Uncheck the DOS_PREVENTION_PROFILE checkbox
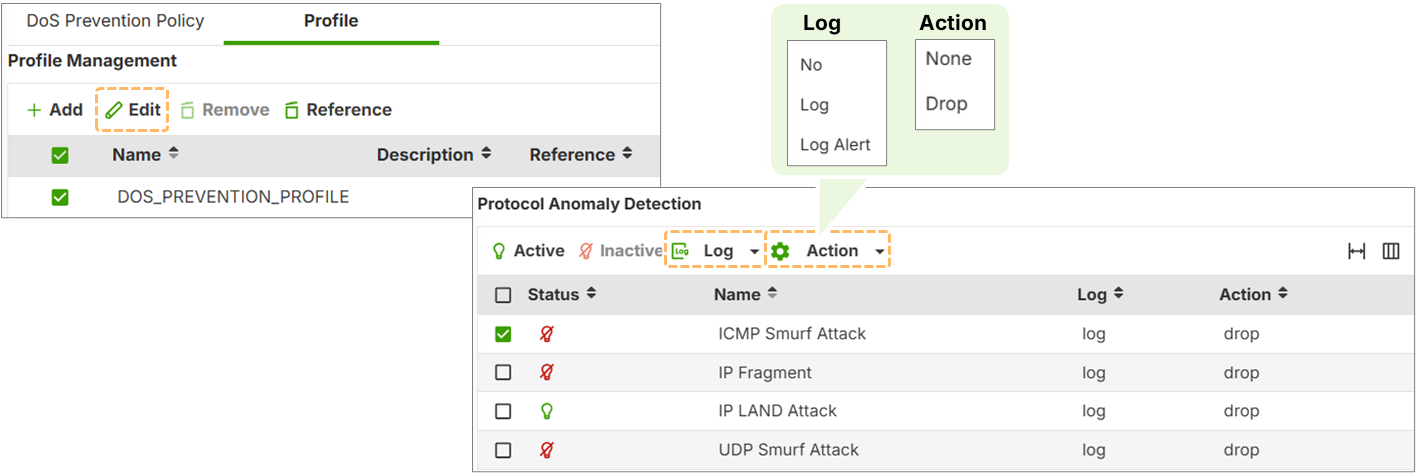This screenshot has height=473, width=1416. (x=60, y=197)
